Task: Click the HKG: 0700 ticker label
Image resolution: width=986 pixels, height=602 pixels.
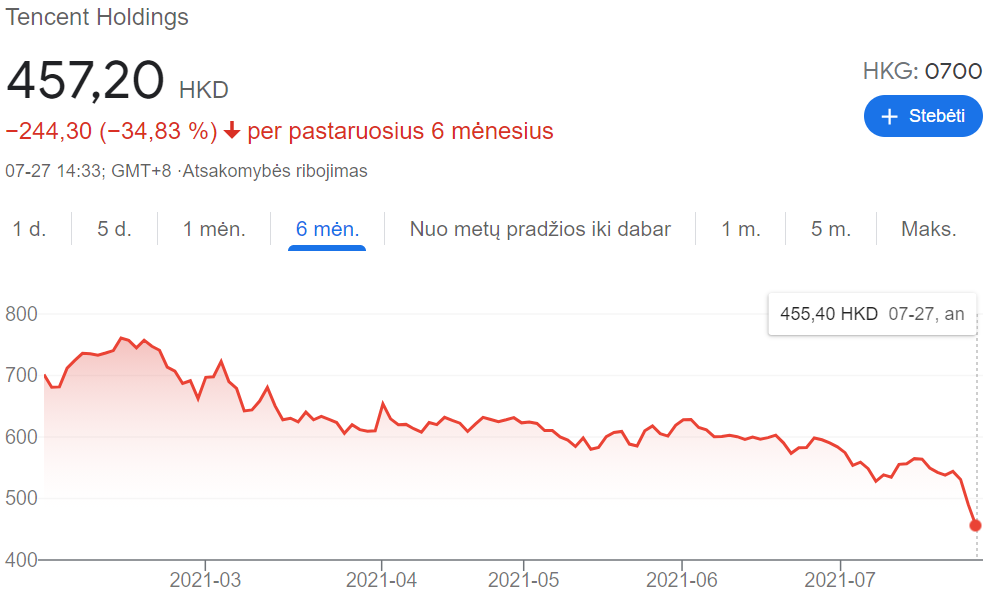Action: click(x=922, y=71)
